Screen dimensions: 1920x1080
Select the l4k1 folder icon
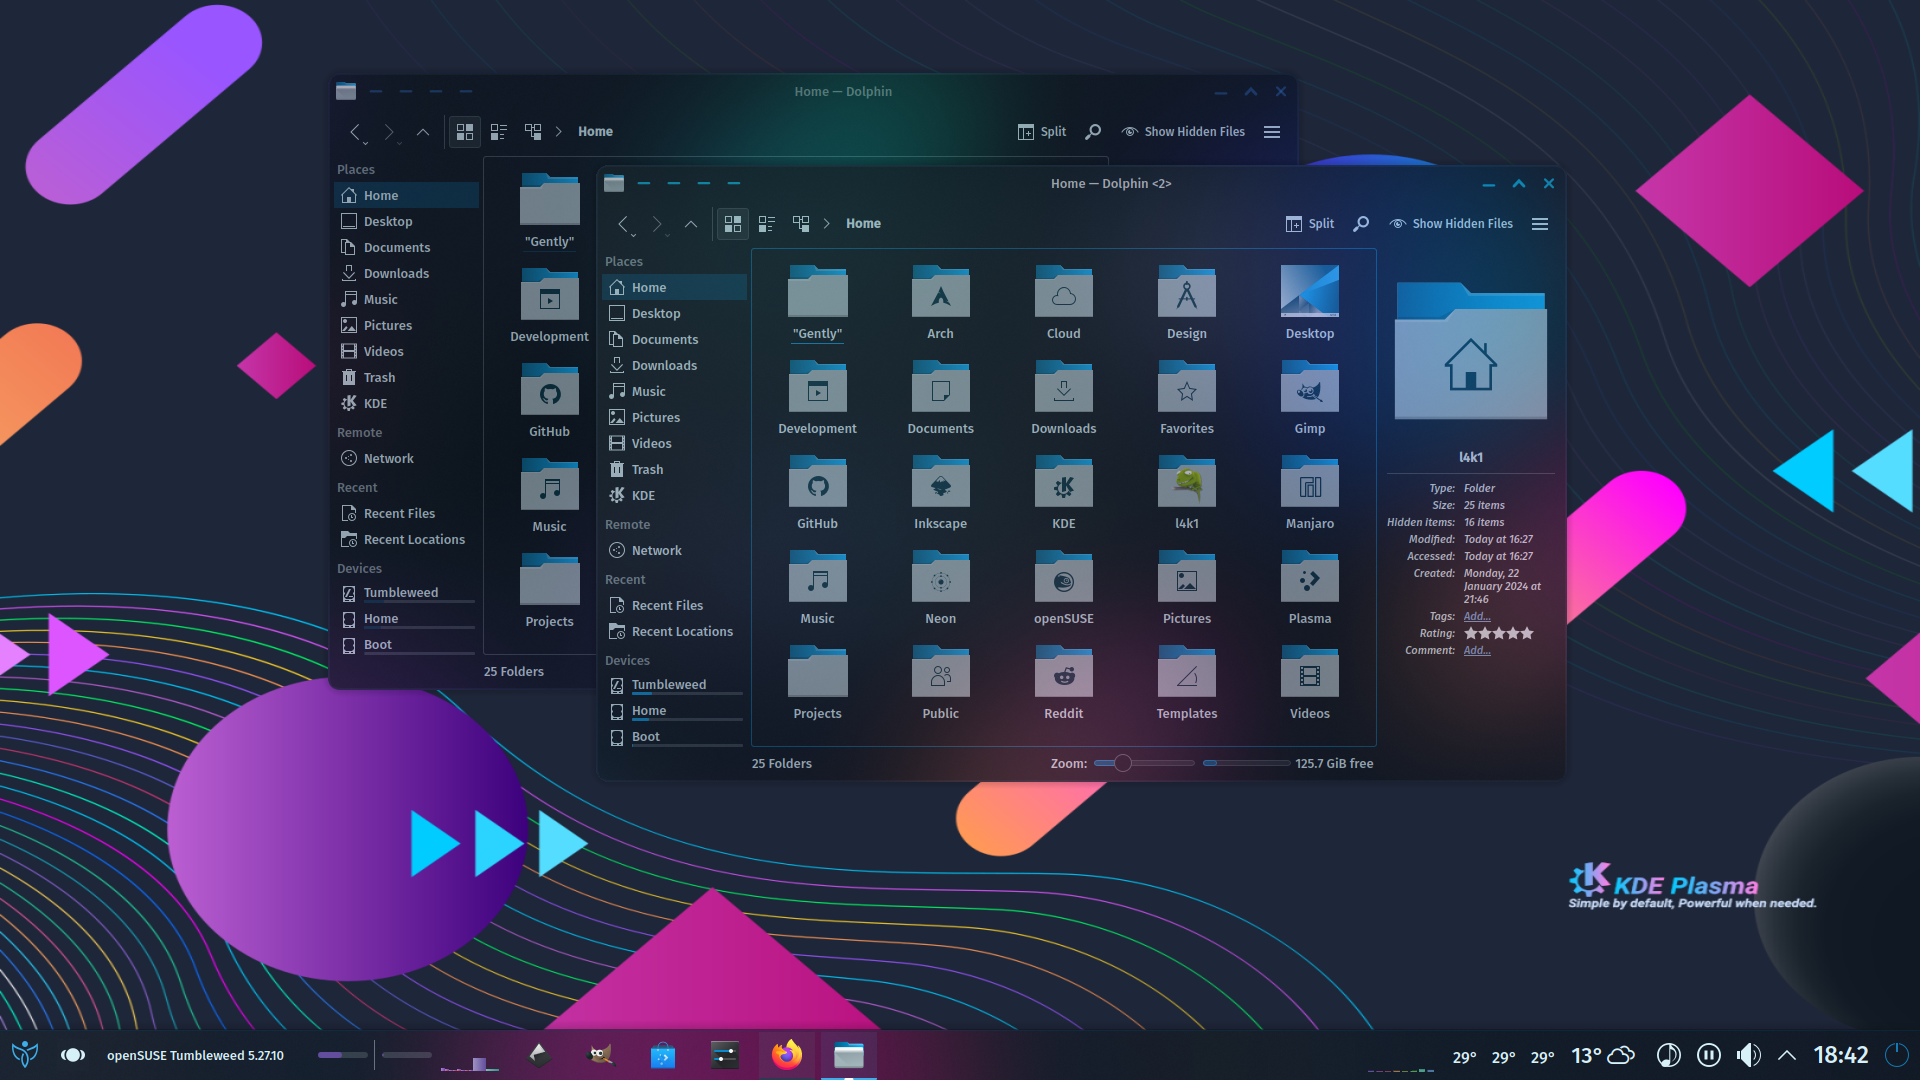pos(1186,482)
